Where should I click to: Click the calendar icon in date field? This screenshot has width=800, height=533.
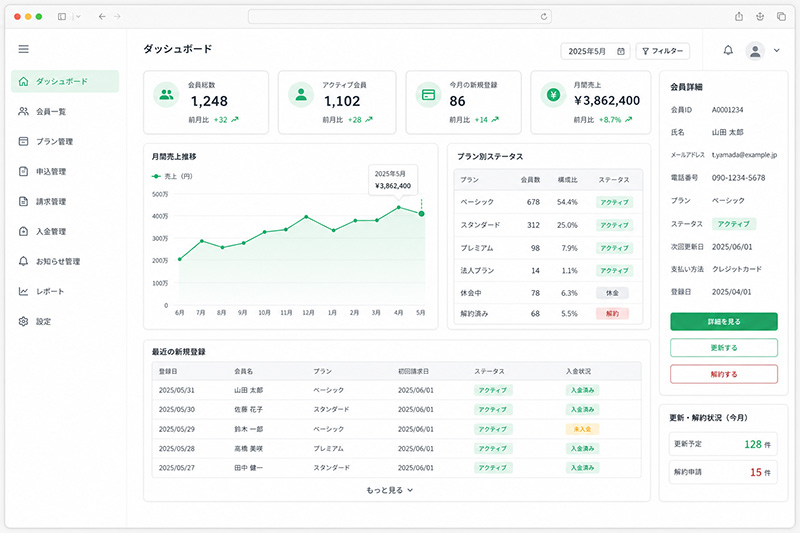[x=621, y=51]
